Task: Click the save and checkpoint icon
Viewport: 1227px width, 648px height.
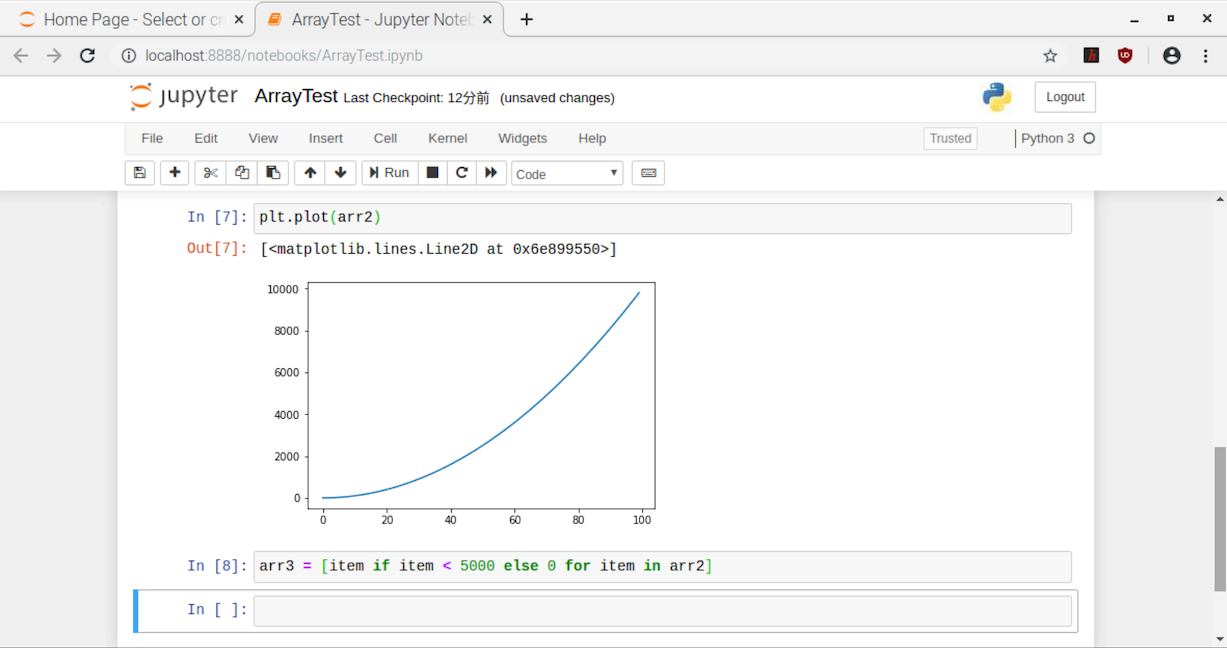Action: tap(140, 173)
